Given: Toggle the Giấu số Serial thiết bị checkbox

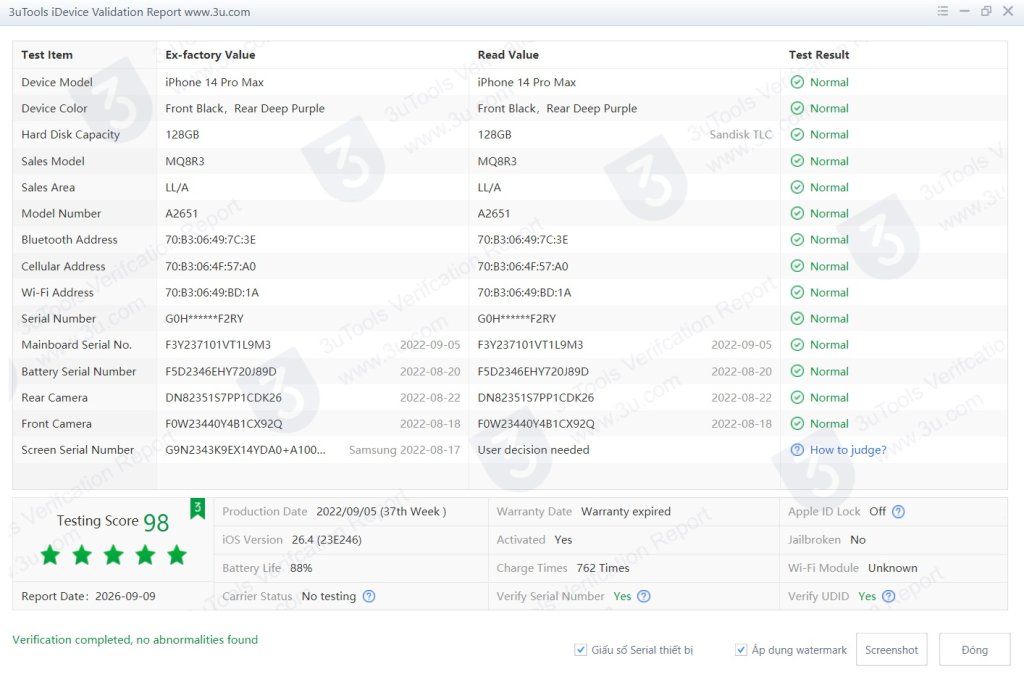Looking at the screenshot, I should (580, 650).
